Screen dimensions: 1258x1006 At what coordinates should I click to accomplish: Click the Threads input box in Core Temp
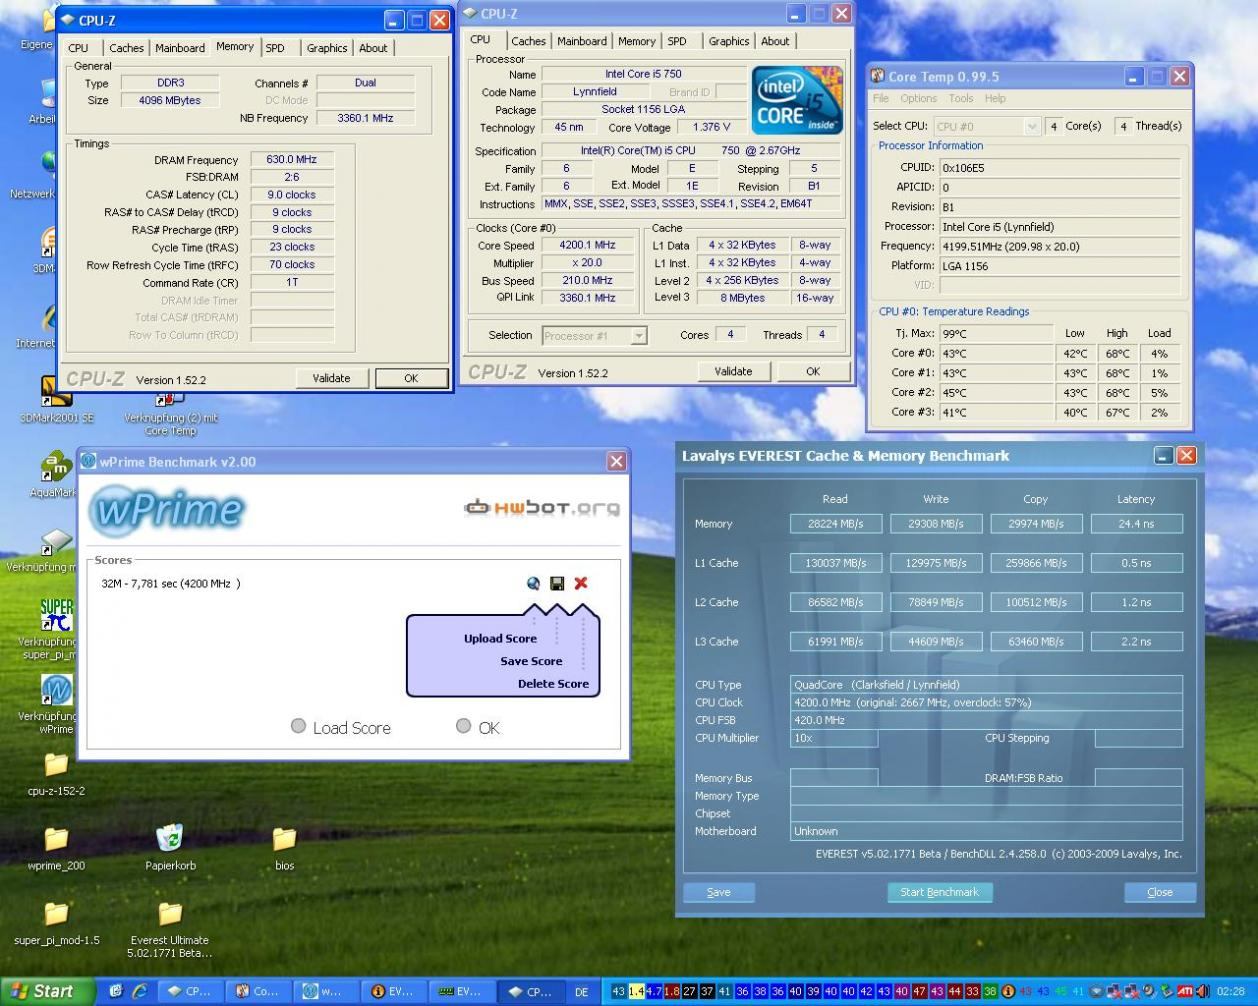(1123, 126)
